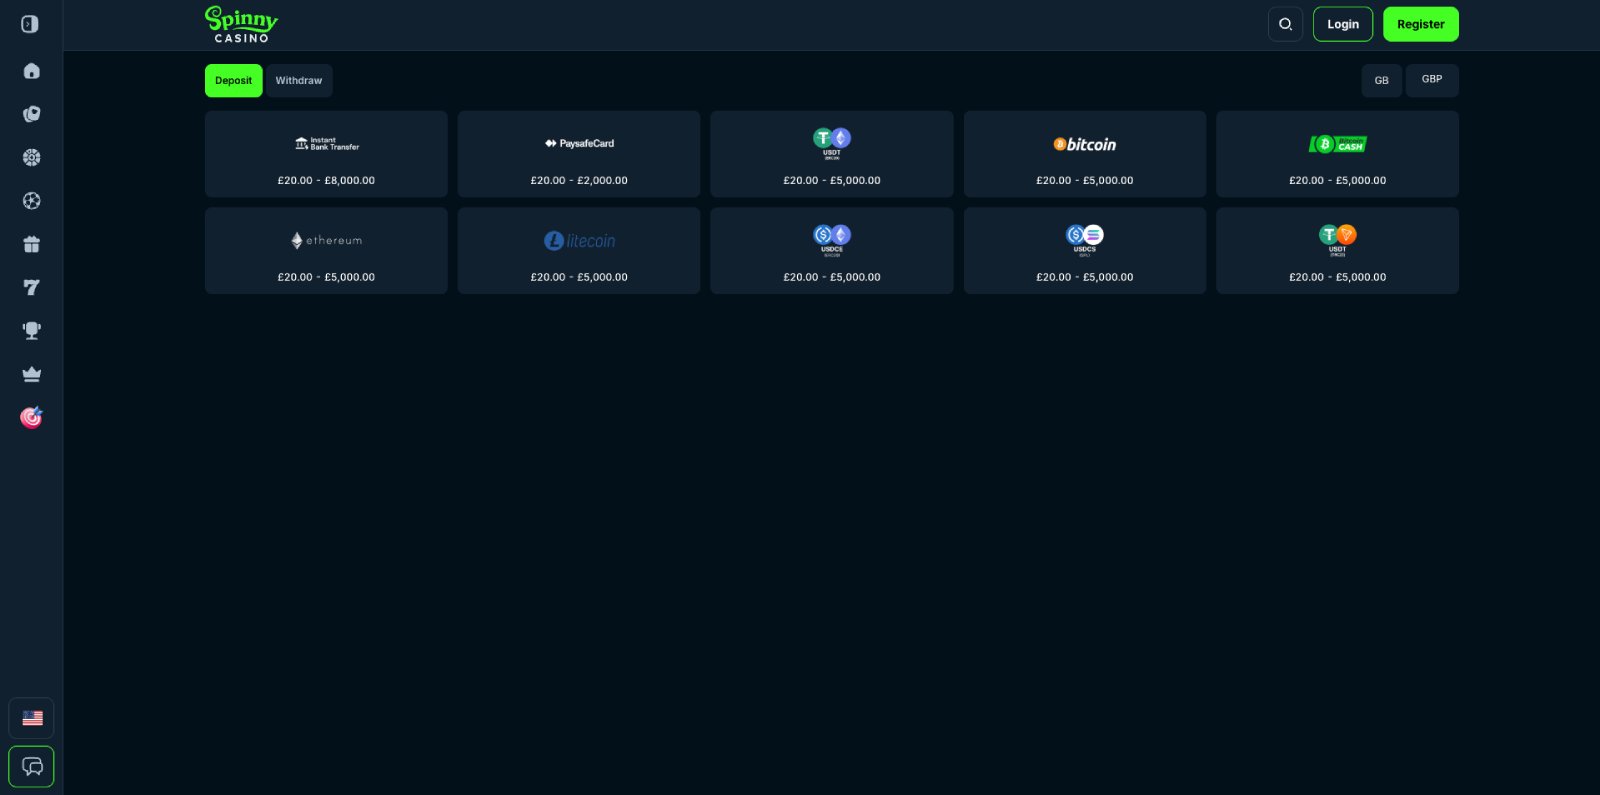The width and height of the screenshot is (1600, 795).
Task: Choose ethereum deposit method
Action: coord(326,251)
